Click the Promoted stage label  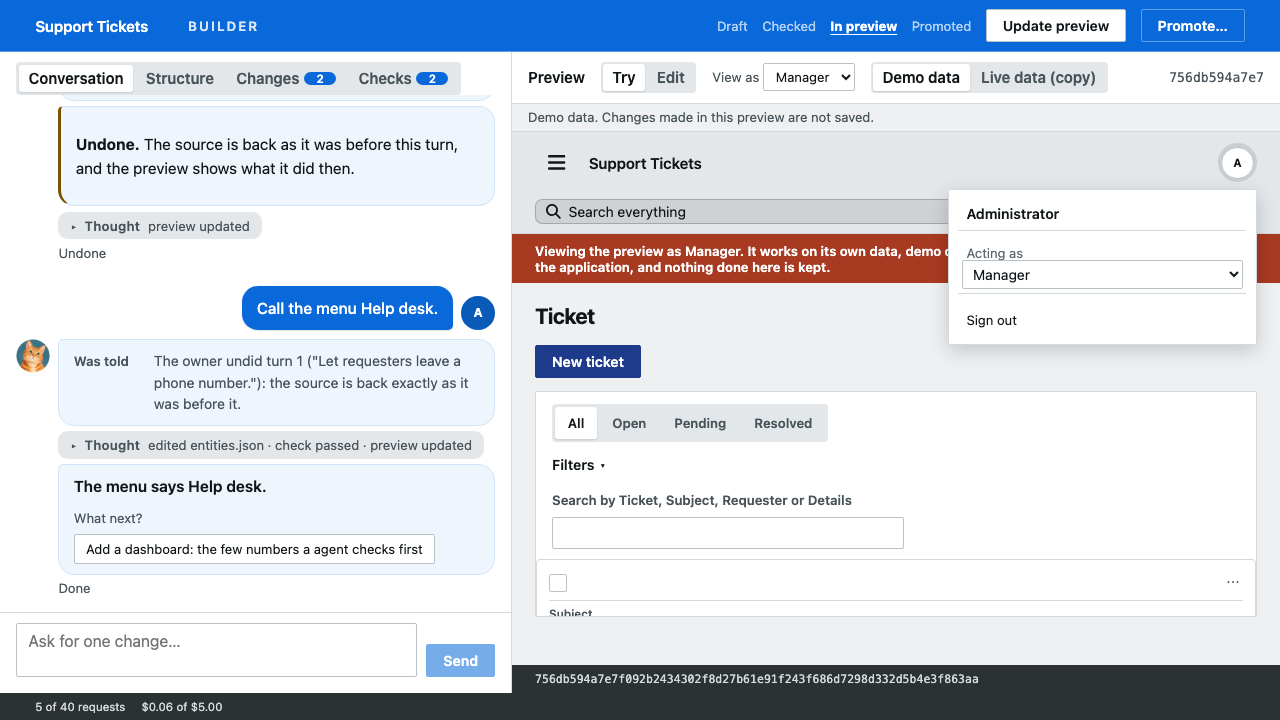click(941, 26)
